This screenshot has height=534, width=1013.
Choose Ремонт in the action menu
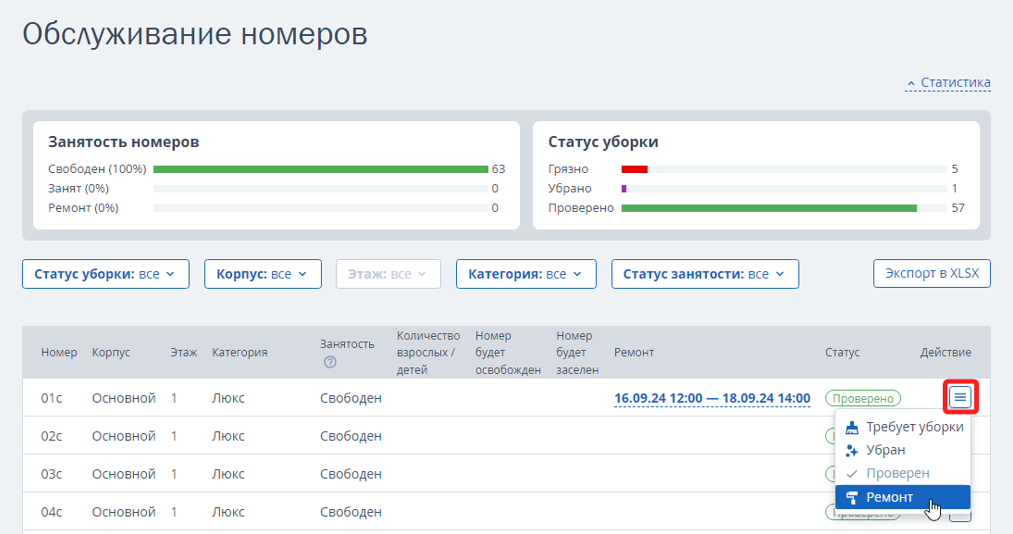903,497
